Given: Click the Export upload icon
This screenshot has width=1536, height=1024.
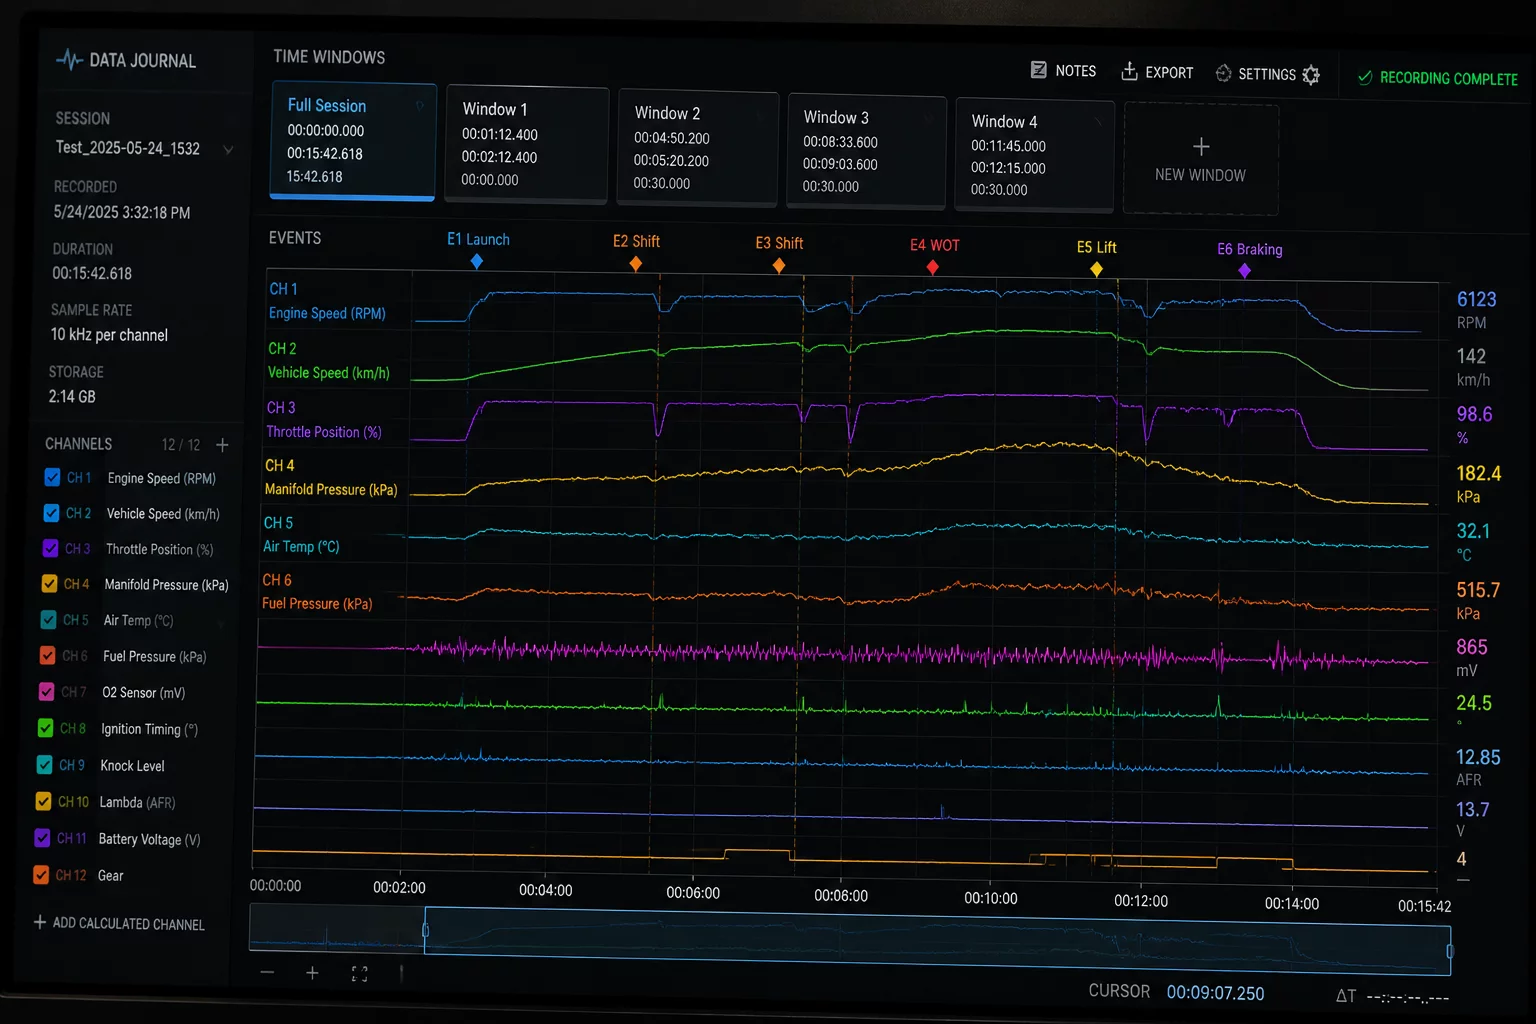Looking at the screenshot, I should [1129, 71].
